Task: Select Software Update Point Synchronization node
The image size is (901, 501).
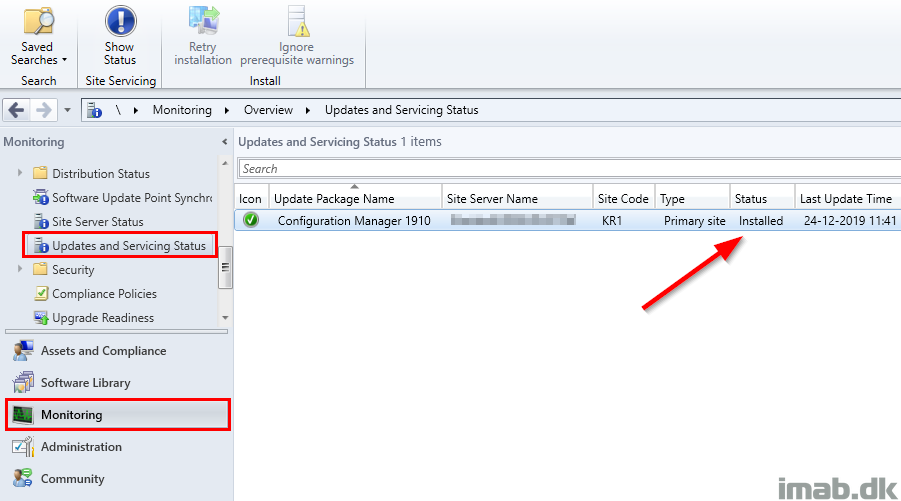Action: (132, 198)
